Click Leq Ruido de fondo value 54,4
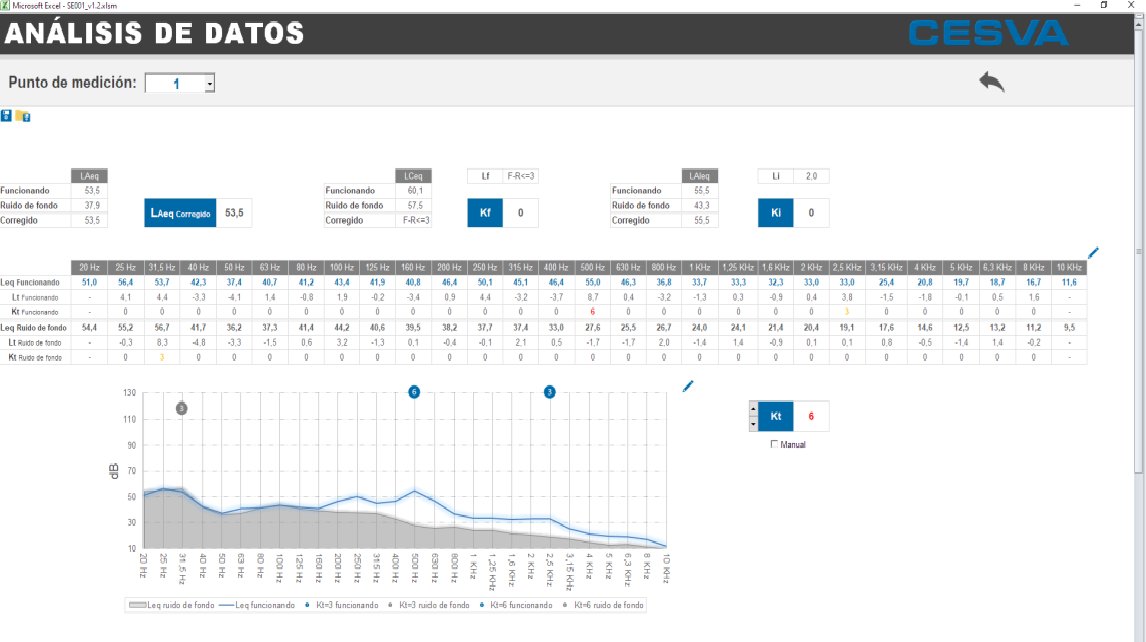 (89, 328)
